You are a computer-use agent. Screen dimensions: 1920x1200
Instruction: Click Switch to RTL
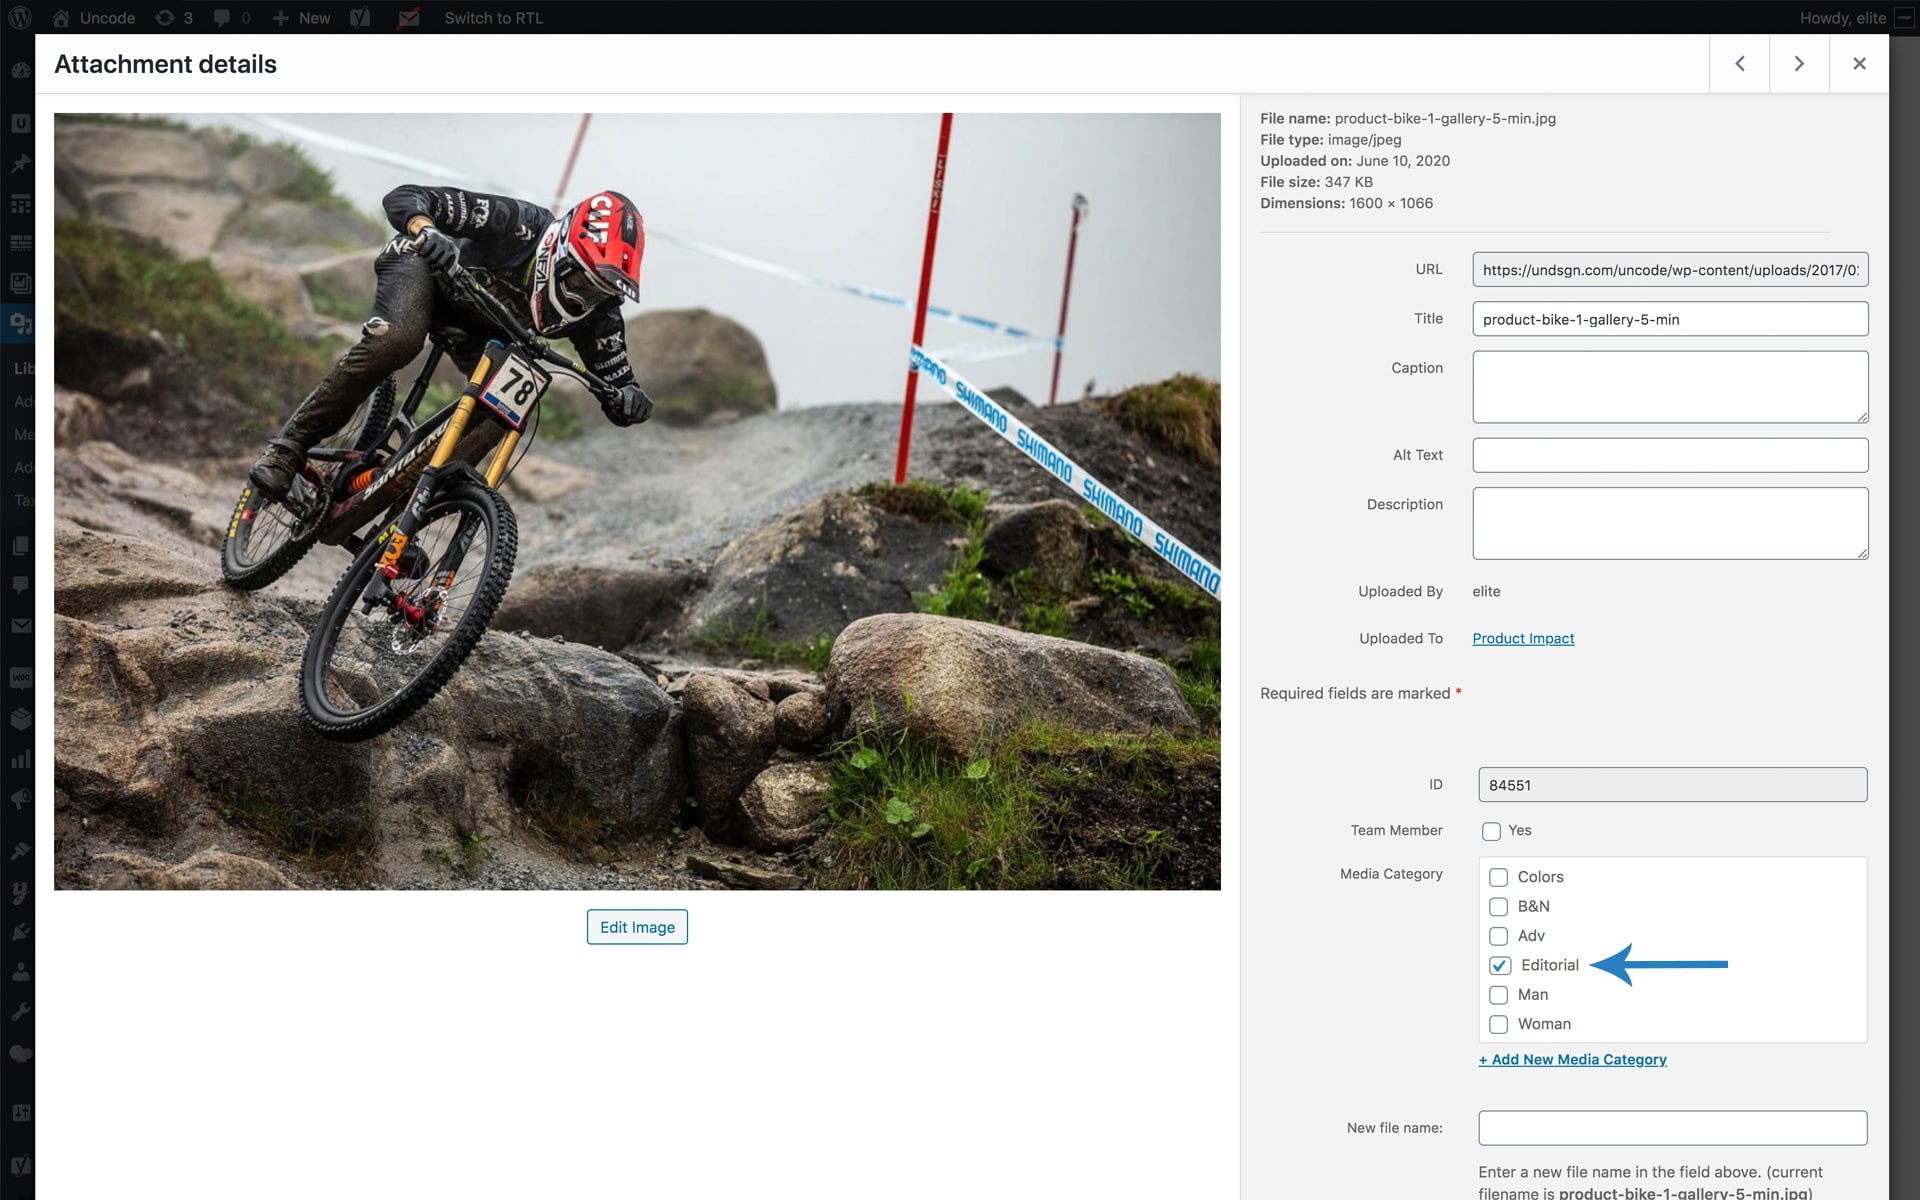pyautogui.click(x=493, y=18)
